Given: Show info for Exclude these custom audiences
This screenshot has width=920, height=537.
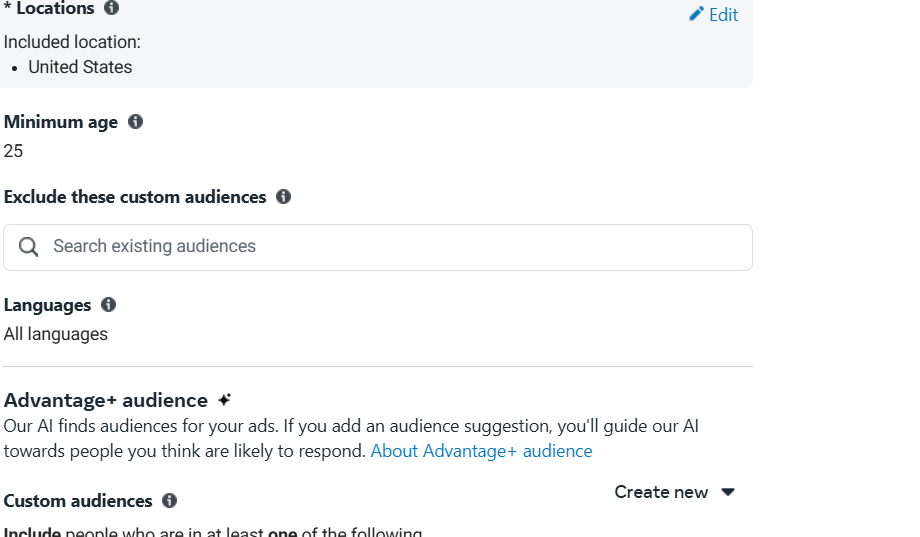Looking at the screenshot, I should point(283,197).
